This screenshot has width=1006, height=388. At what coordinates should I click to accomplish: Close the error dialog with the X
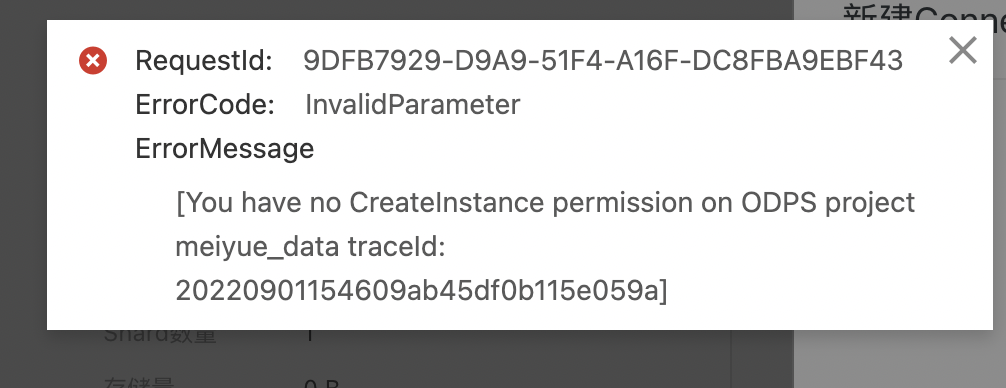pos(962,50)
